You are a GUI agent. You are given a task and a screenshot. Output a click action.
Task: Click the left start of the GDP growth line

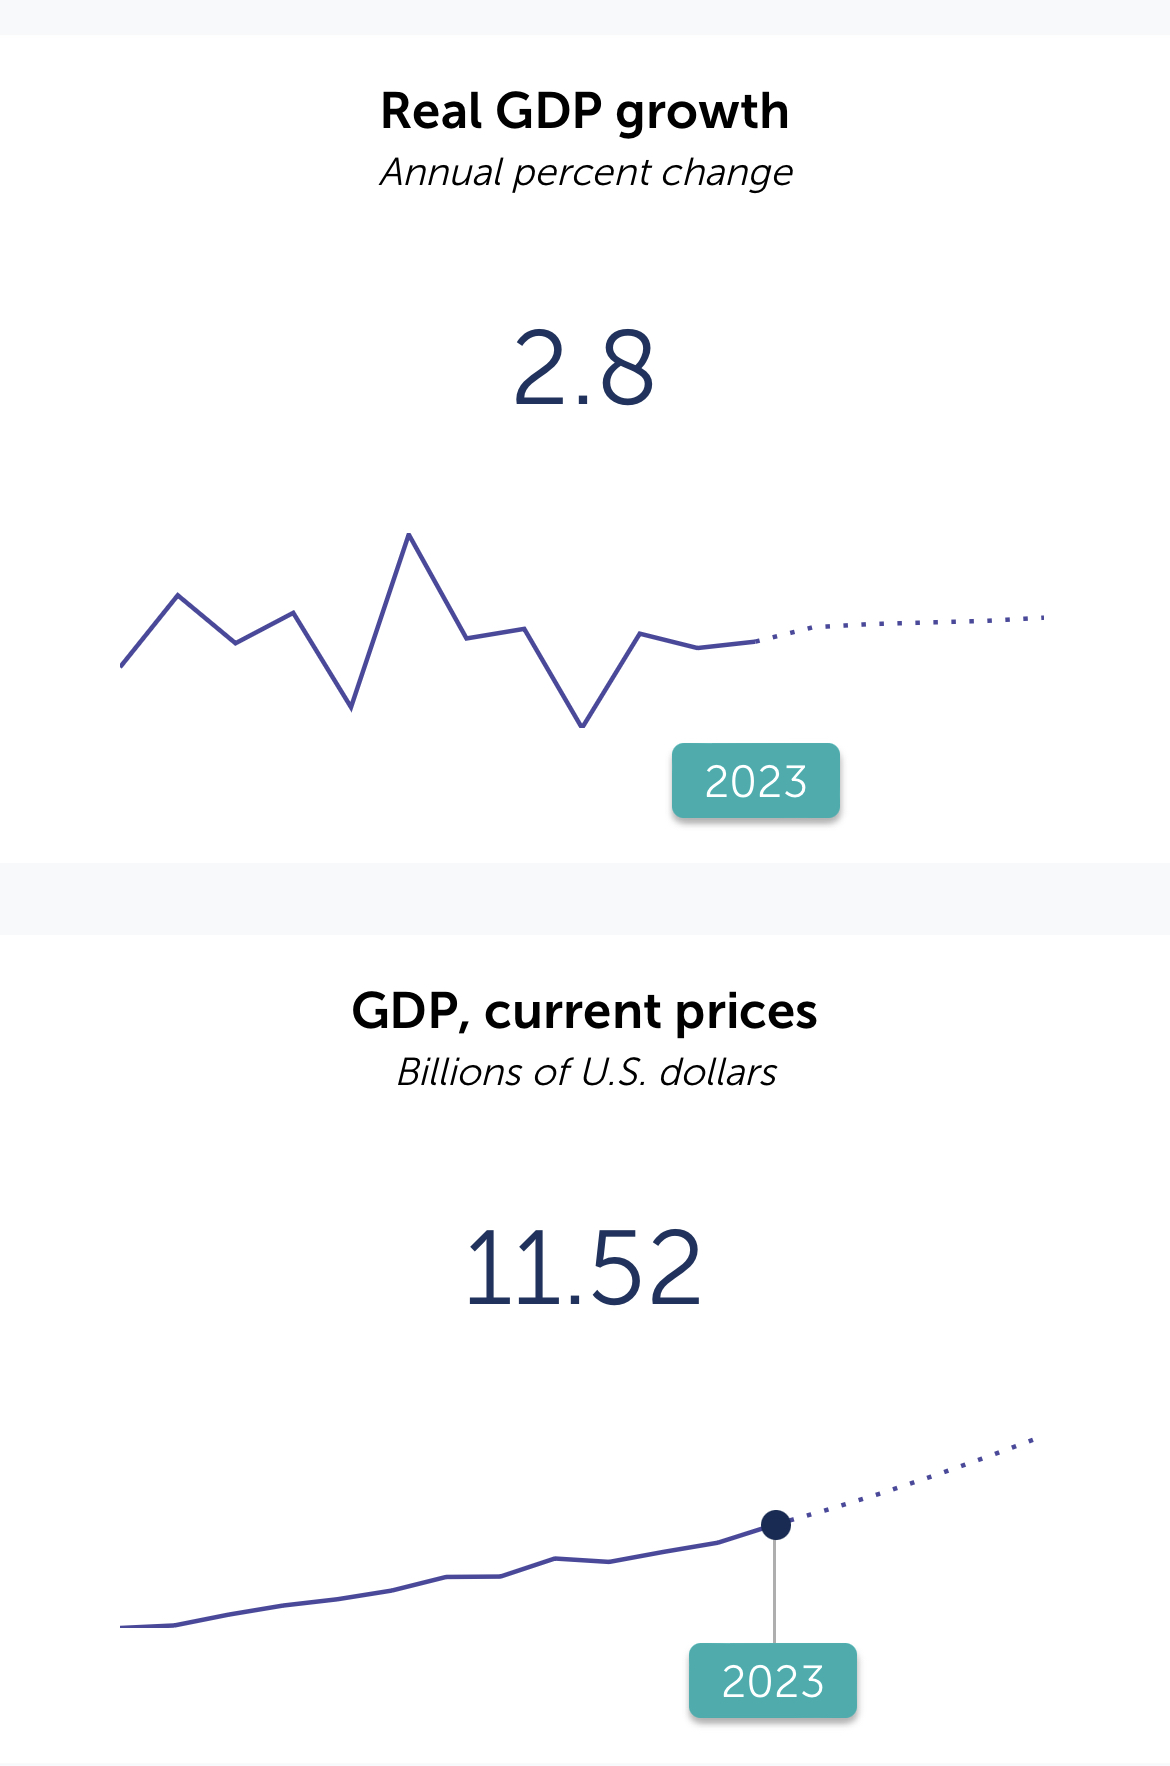click(x=122, y=664)
